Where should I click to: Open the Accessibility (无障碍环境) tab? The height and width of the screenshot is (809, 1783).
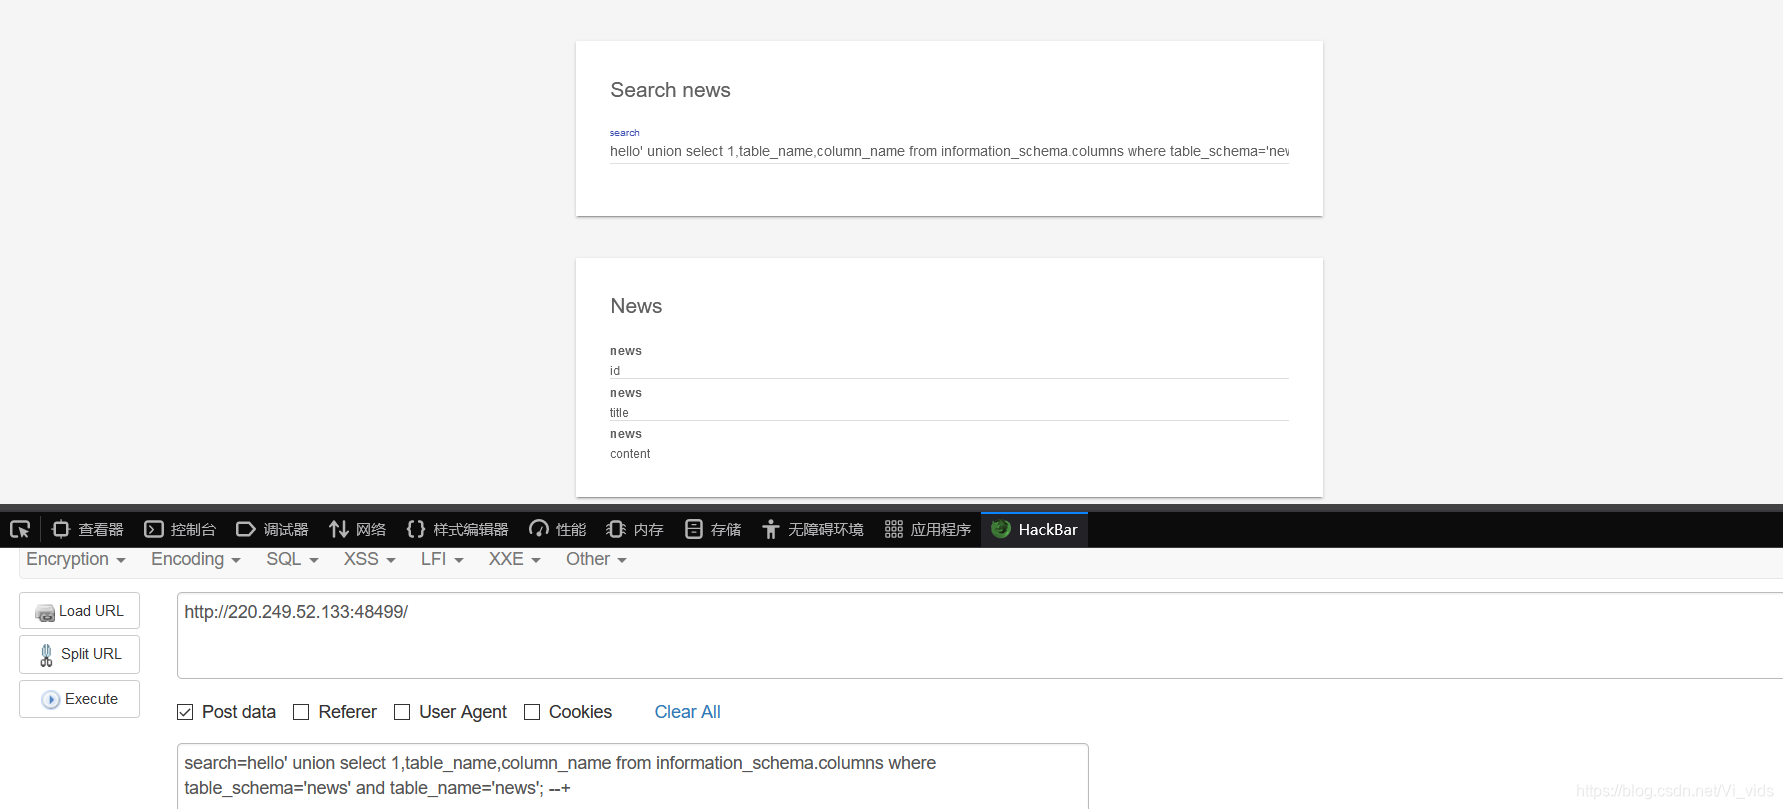click(813, 529)
